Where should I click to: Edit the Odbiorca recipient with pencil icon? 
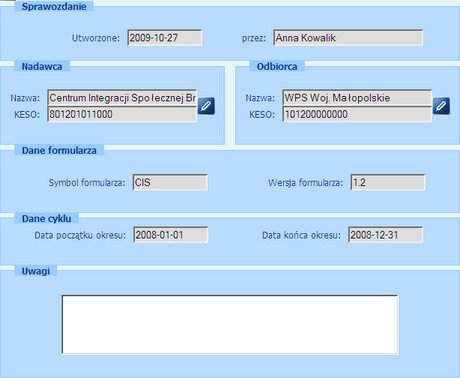[441, 106]
